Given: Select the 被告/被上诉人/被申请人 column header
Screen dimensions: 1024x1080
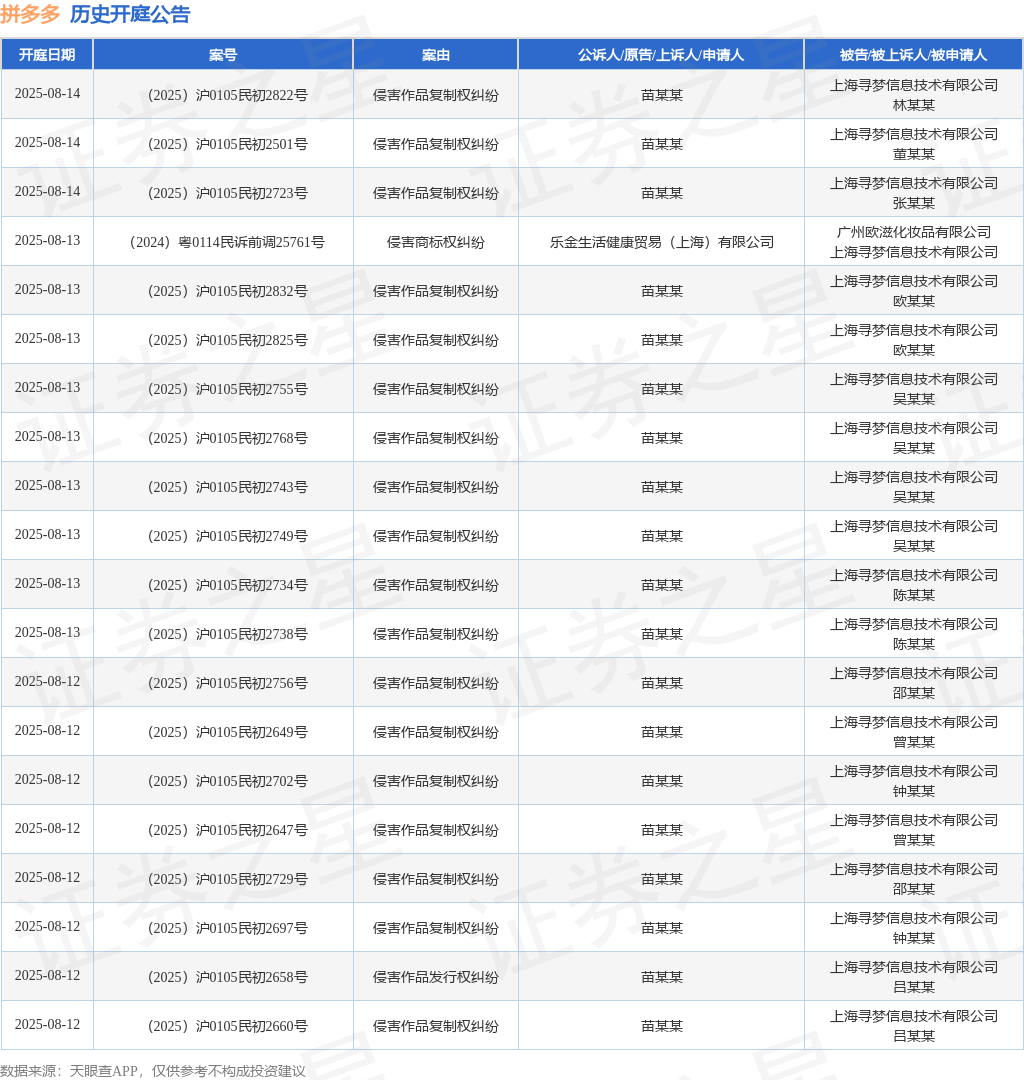Looking at the screenshot, I should 913,55.
